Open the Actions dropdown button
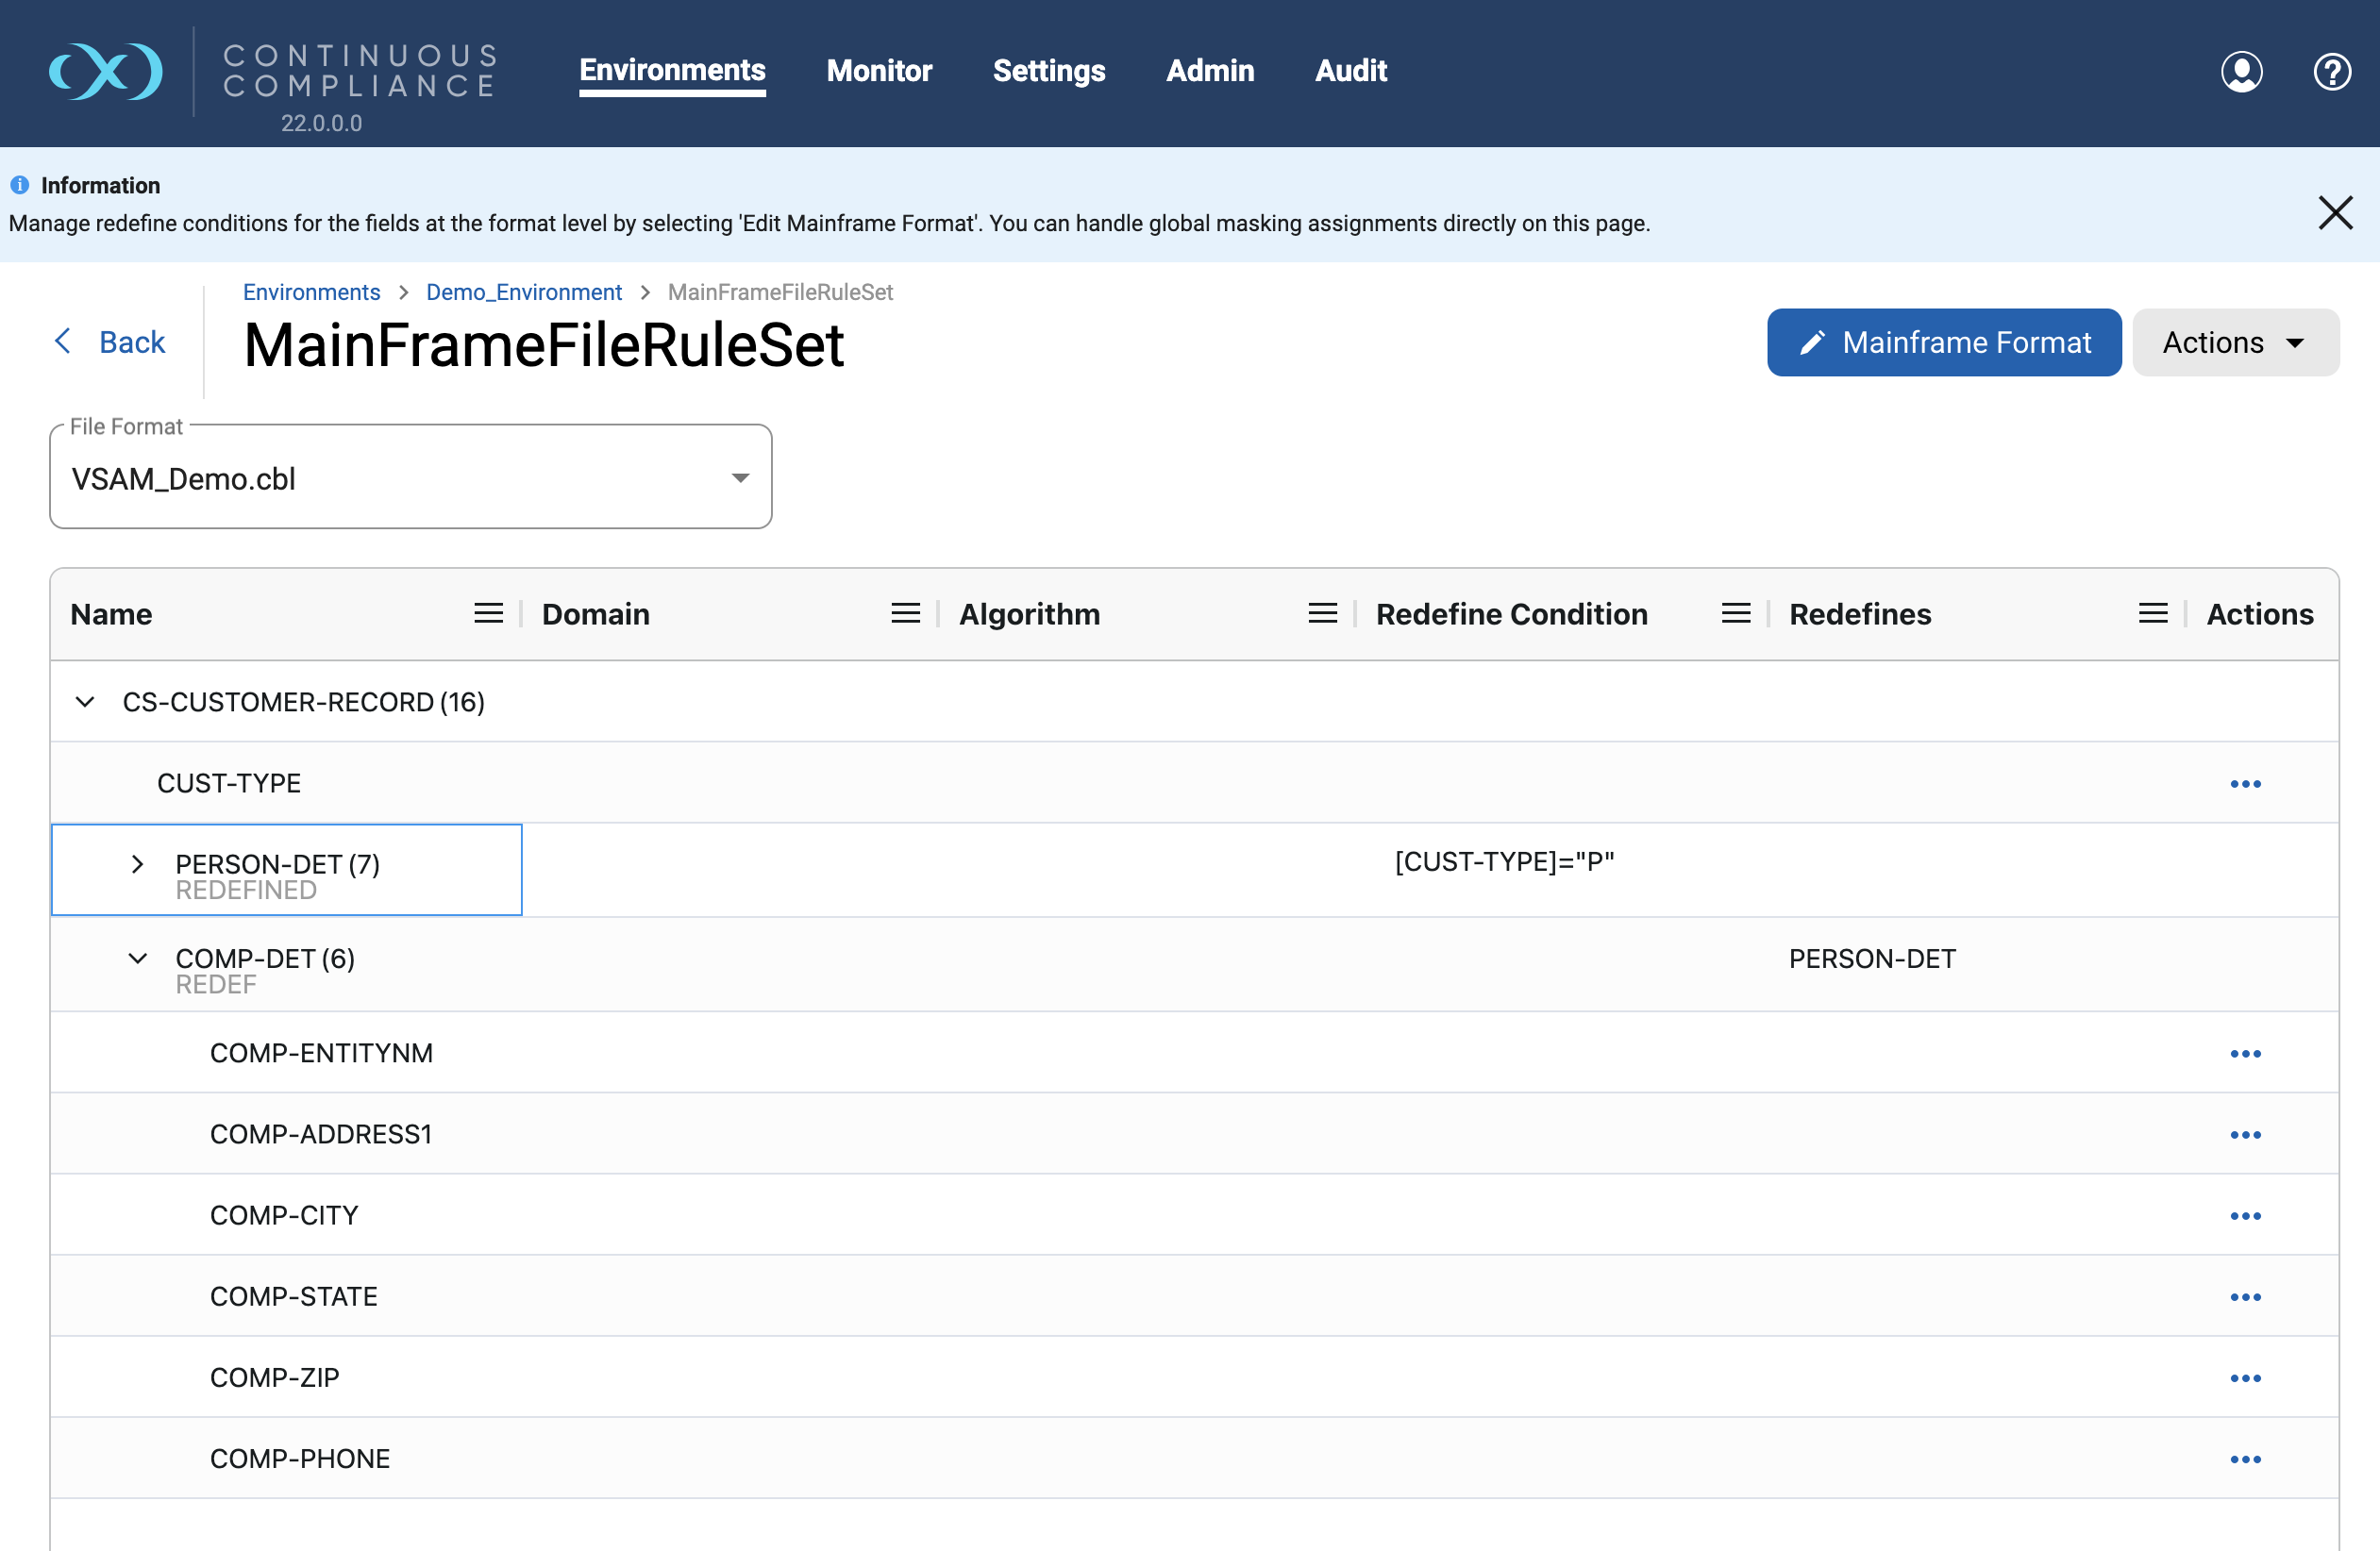This screenshot has height=1551, width=2380. coord(2235,343)
